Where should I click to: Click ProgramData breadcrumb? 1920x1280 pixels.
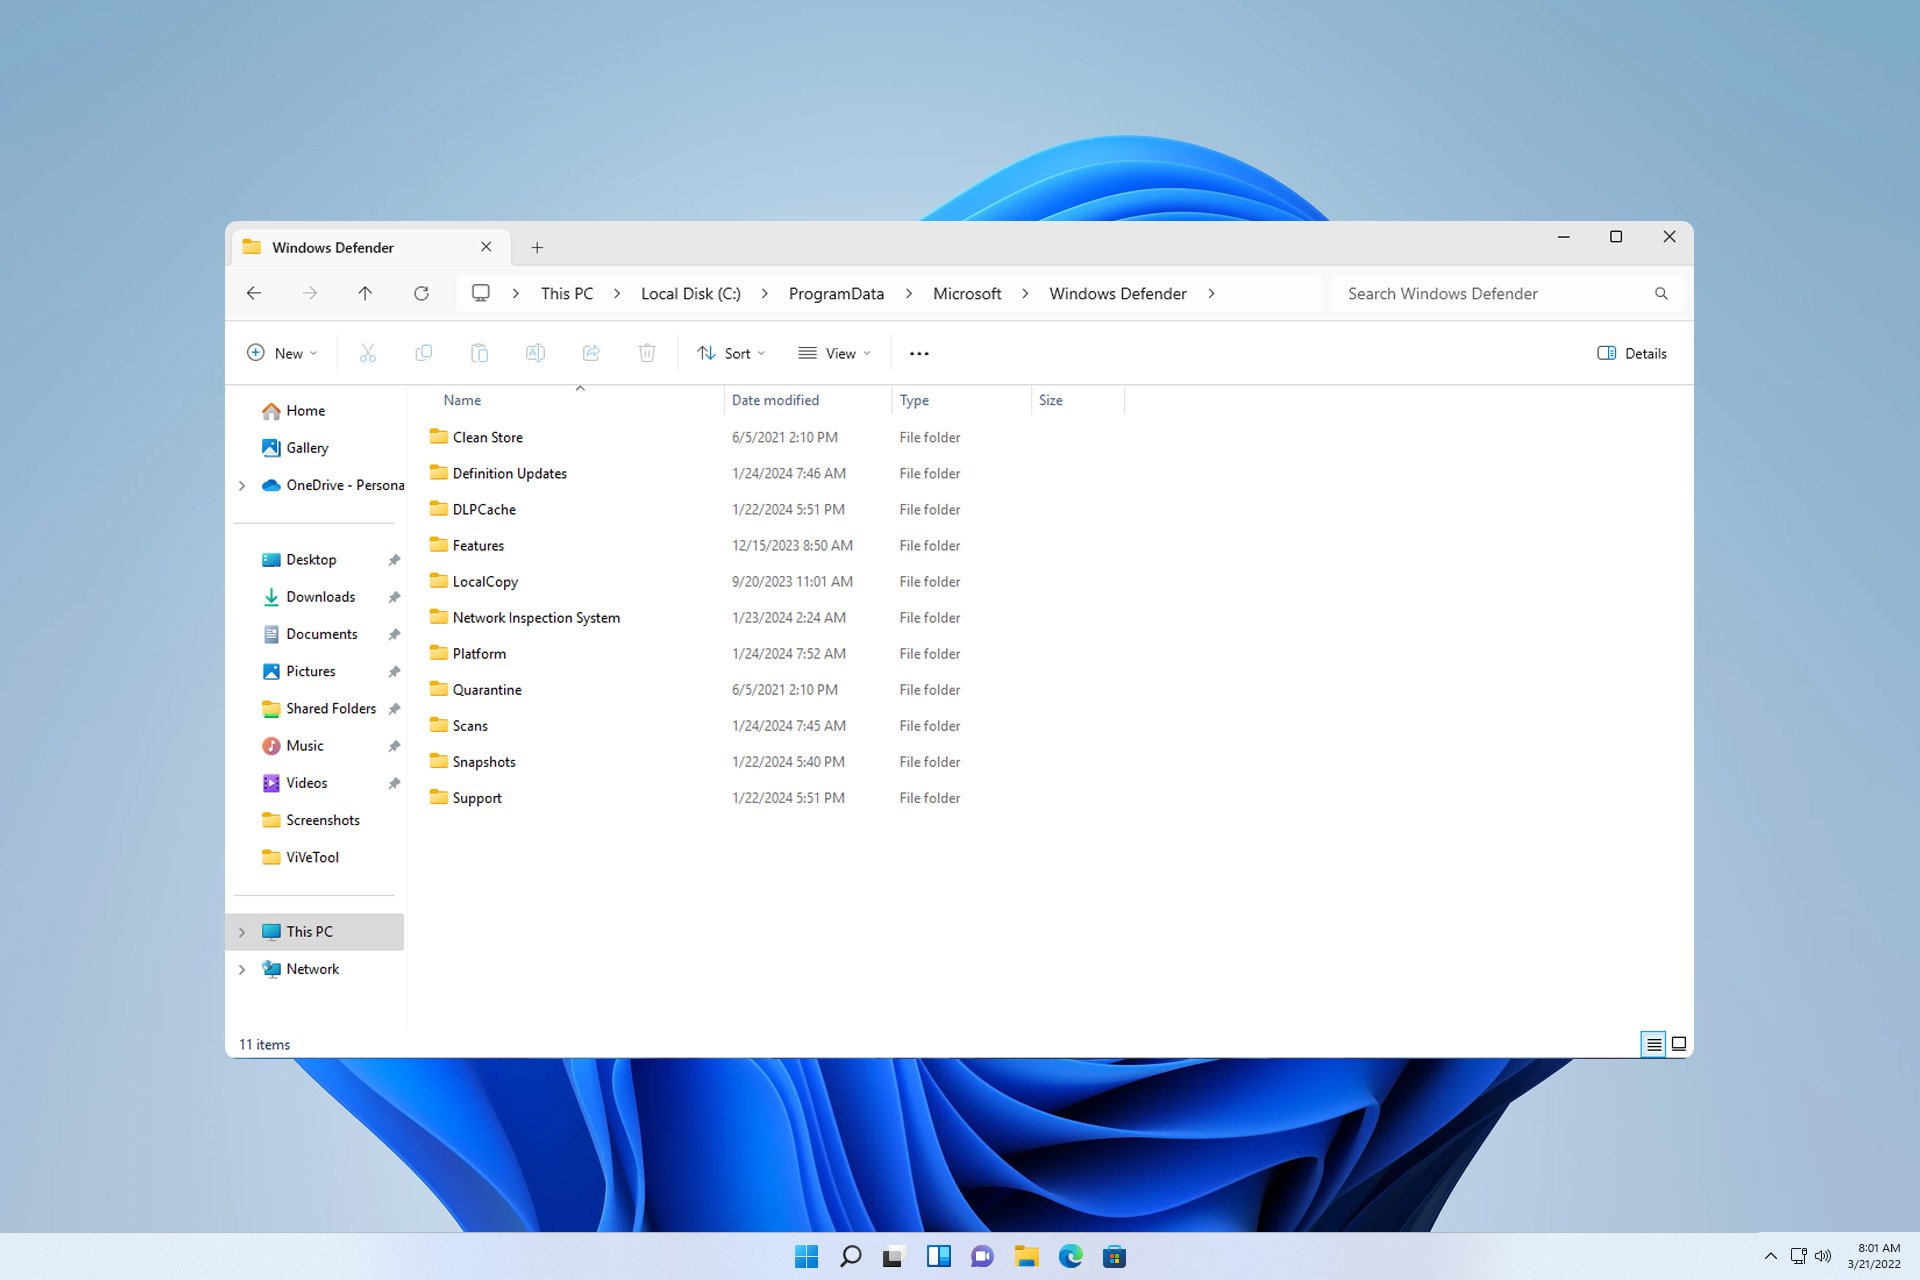[x=836, y=294]
